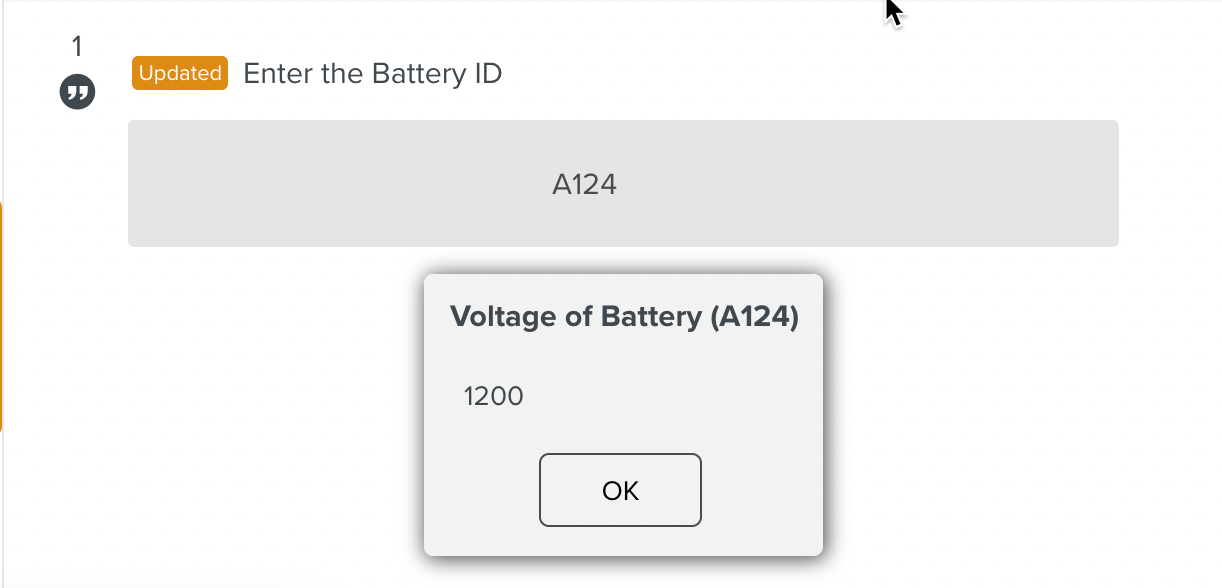Select the step number 1 label
The height and width of the screenshot is (588, 1222).
(x=77, y=46)
